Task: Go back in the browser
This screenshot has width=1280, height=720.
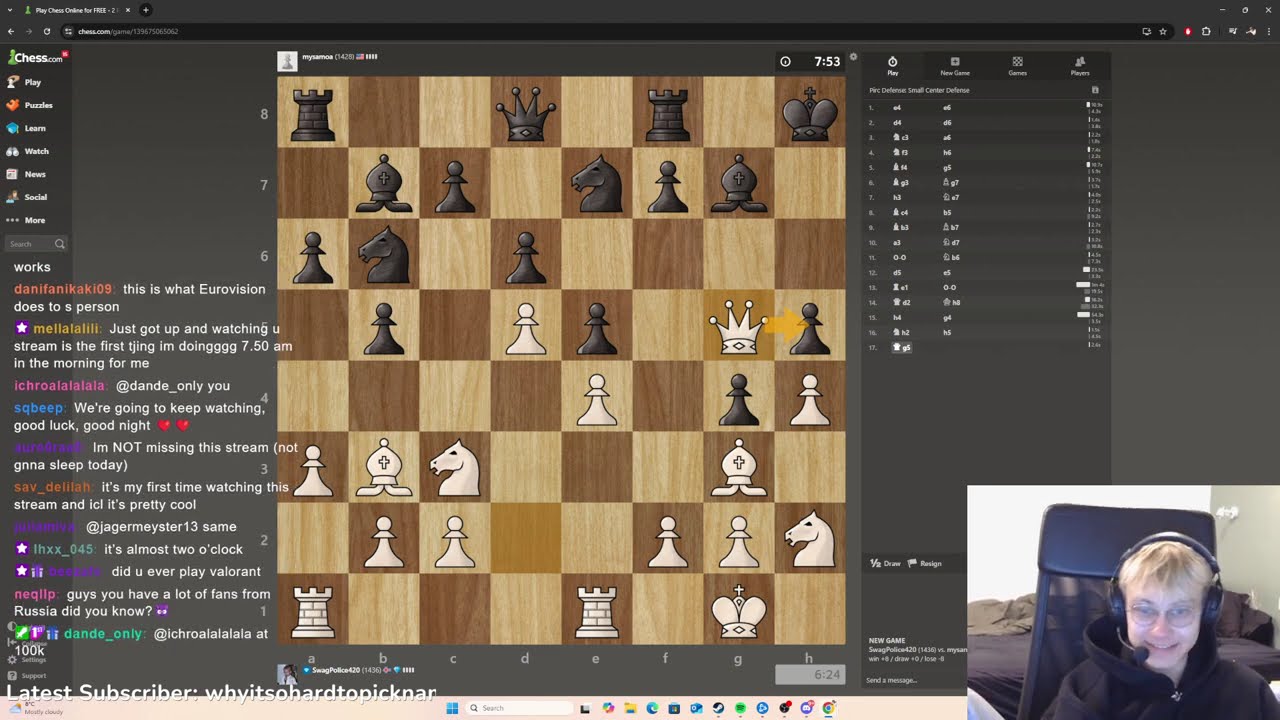Action: click(11, 31)
